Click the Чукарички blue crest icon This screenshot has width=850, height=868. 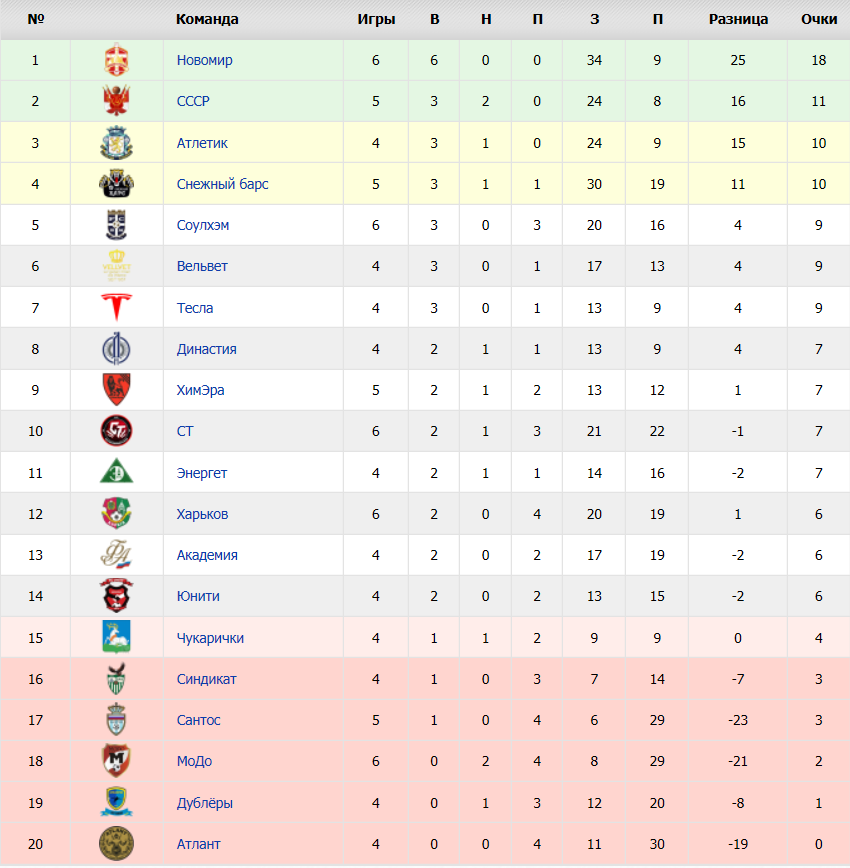click(x=116, y=637)
